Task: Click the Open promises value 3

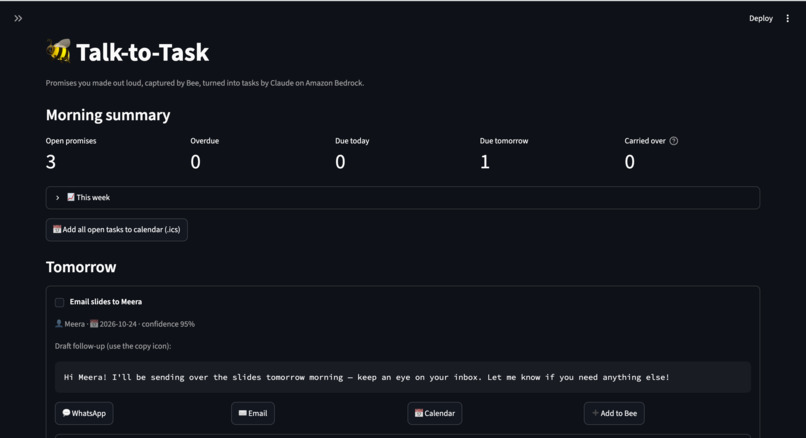Action: [50, 162]
